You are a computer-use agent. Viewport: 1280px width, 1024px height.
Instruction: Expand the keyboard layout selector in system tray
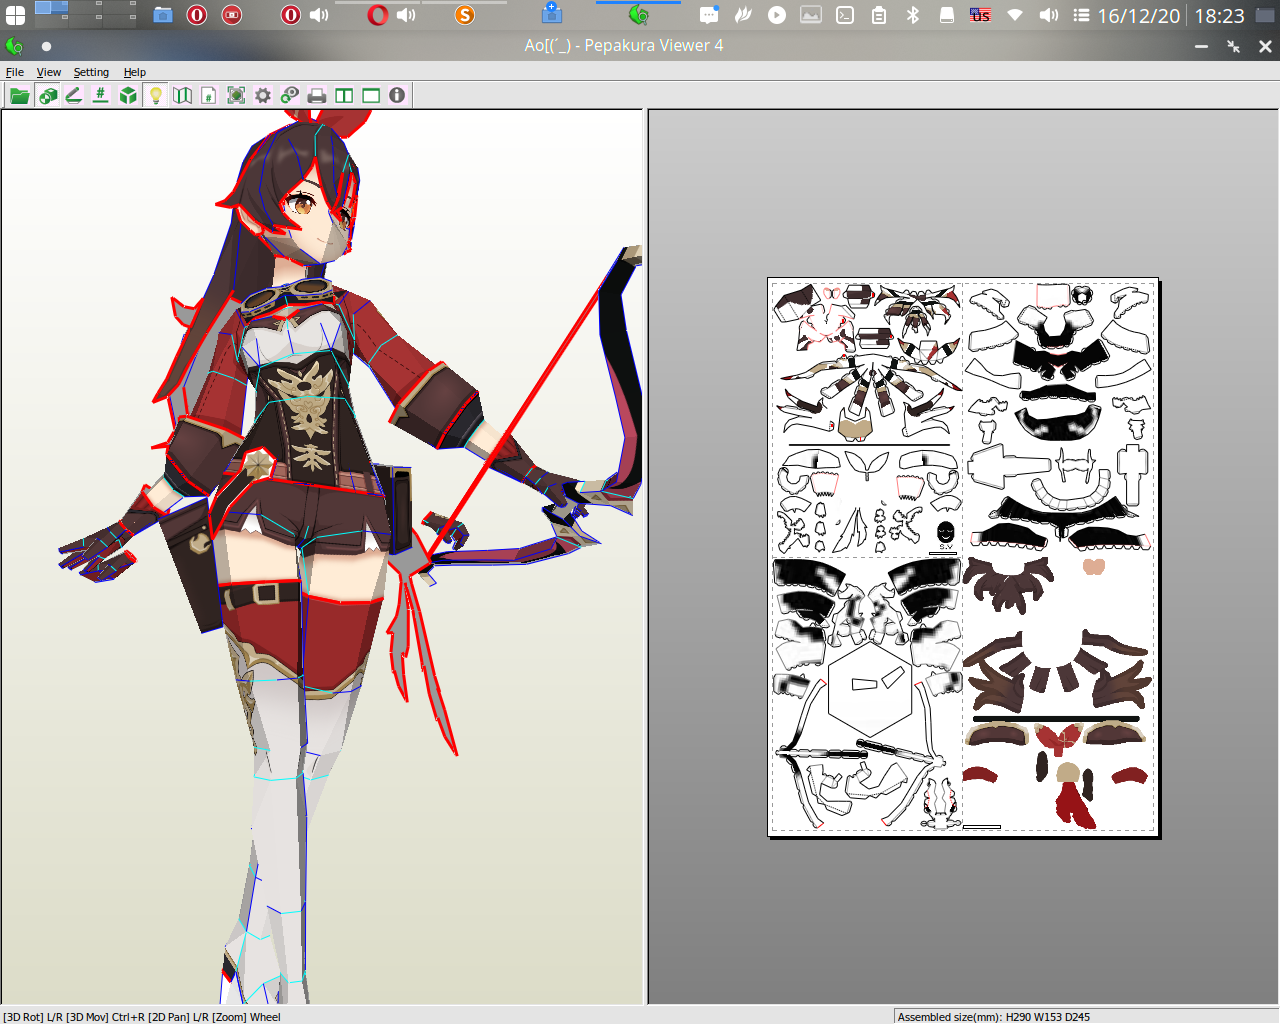coord(980,15)
